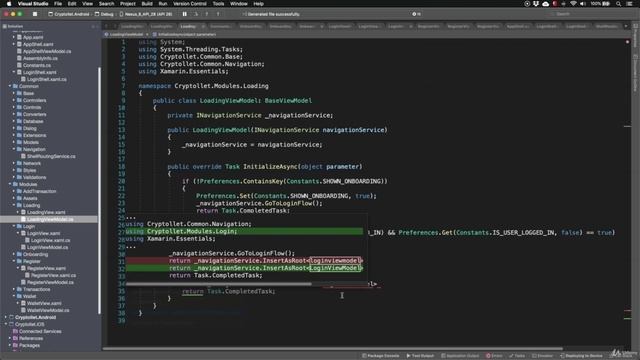Open RegisterViewModel.cs file

tap(50, 282)
